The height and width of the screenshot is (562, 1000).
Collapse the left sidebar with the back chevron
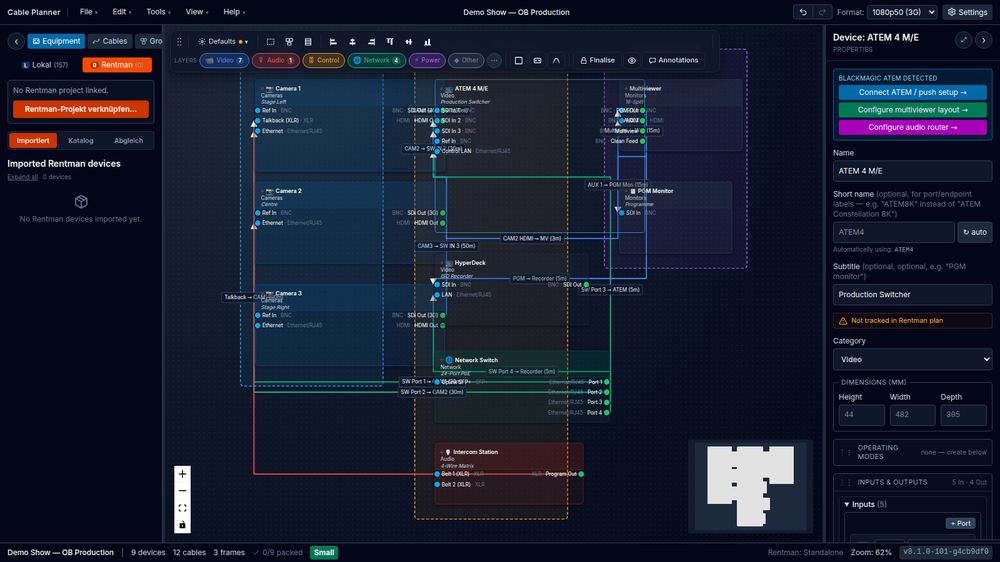coord(16,41)
